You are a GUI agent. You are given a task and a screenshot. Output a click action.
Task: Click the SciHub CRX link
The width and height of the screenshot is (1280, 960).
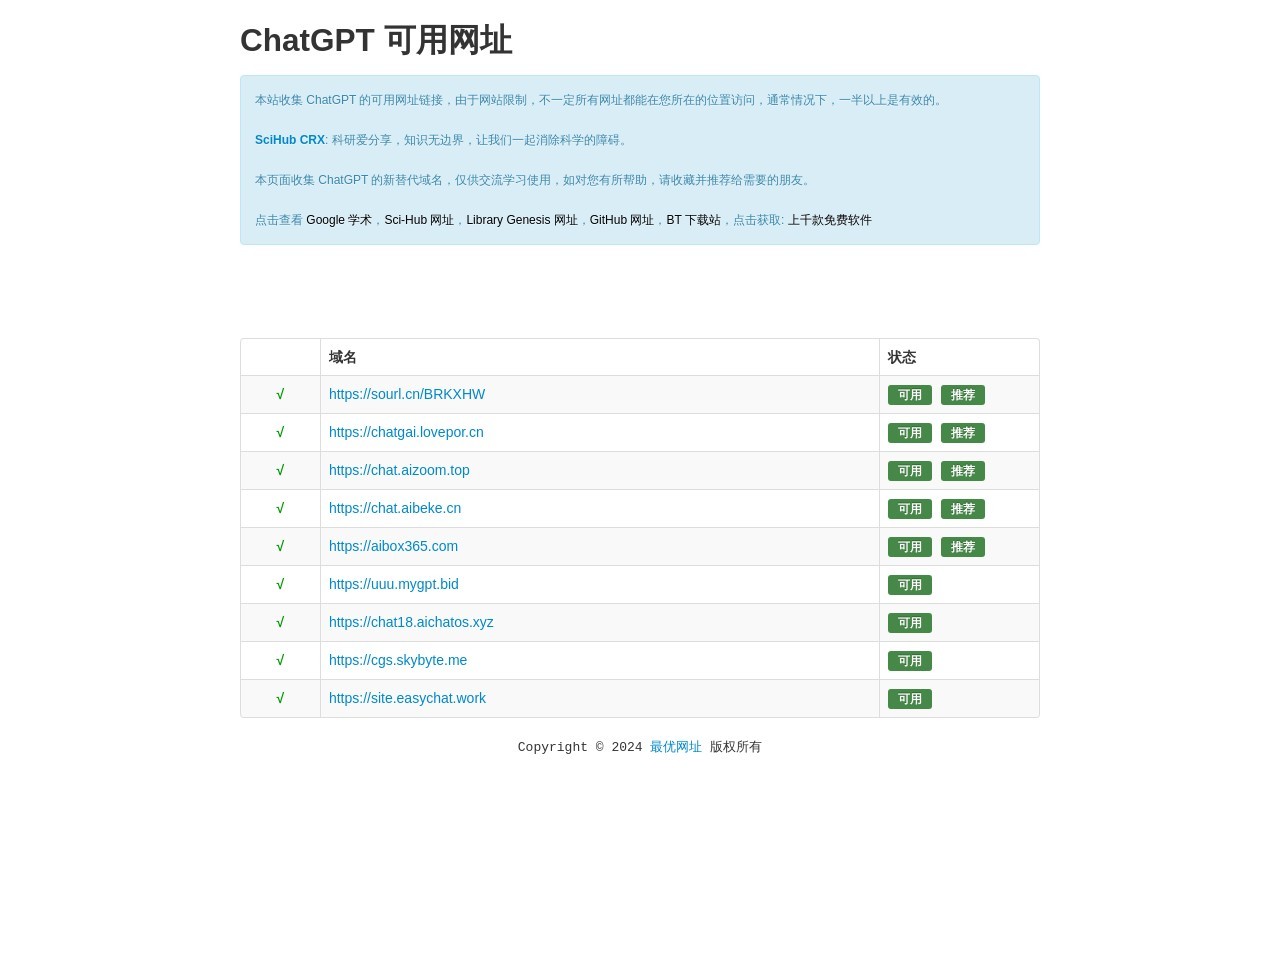click(x=290, y=140)
